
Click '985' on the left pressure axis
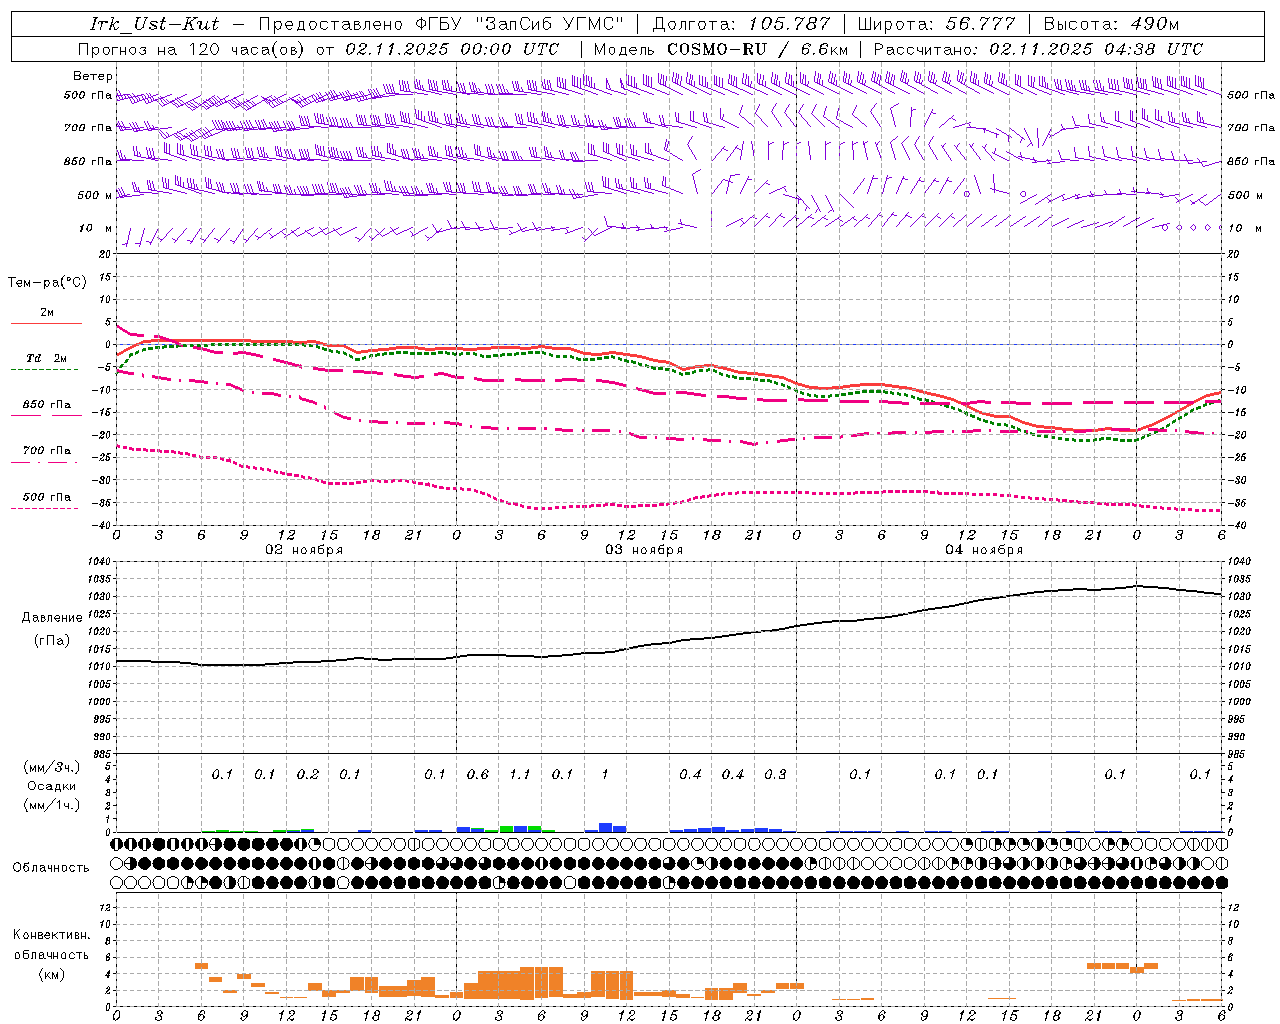point(104,755)
